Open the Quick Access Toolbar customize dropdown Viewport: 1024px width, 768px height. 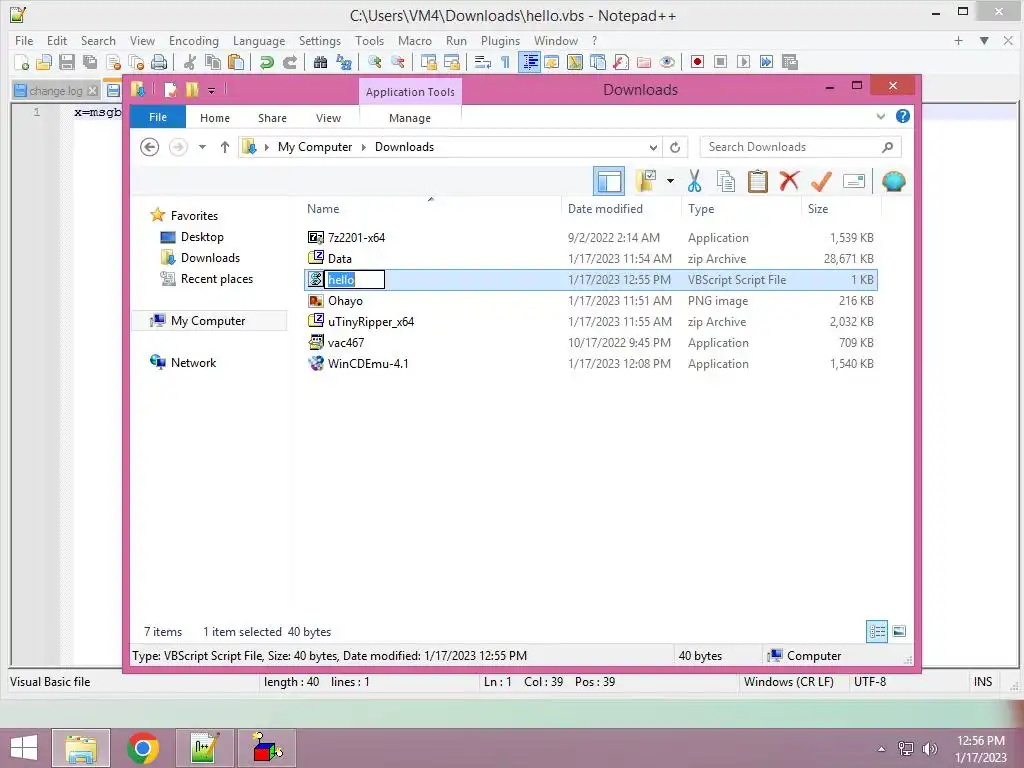(212, 90)
